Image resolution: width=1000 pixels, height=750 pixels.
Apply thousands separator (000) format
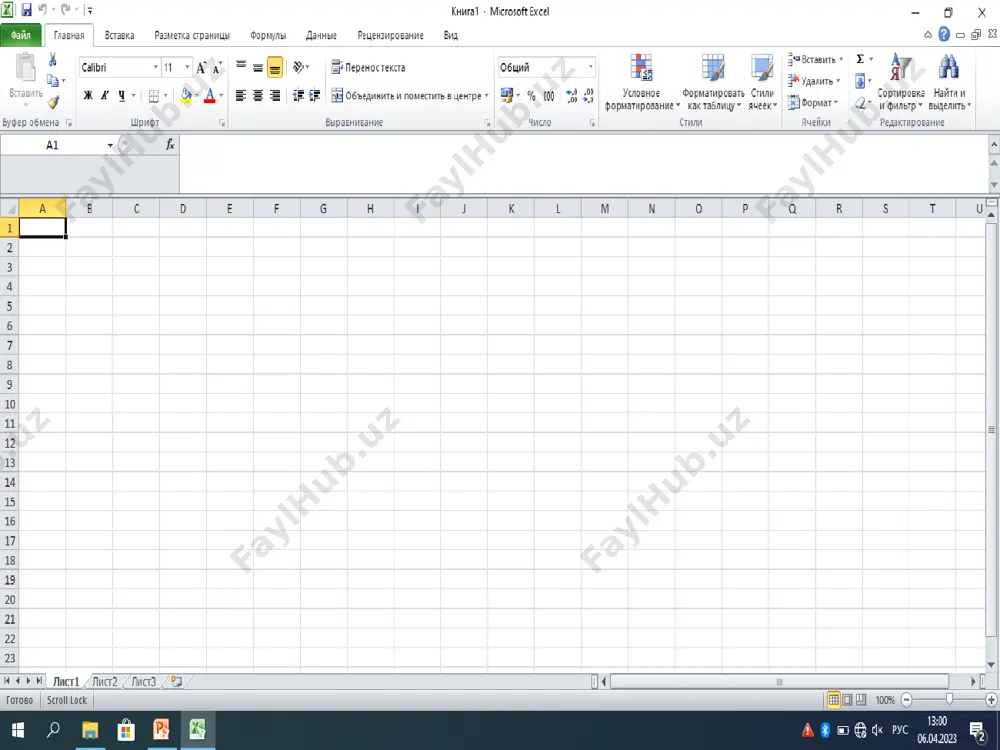click(548, 96)
